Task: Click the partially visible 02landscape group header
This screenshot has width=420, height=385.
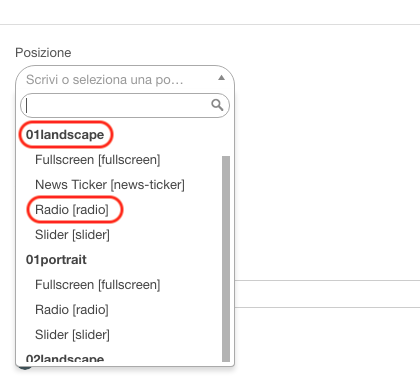Action: pyautogui.click(x=65, y=359)
